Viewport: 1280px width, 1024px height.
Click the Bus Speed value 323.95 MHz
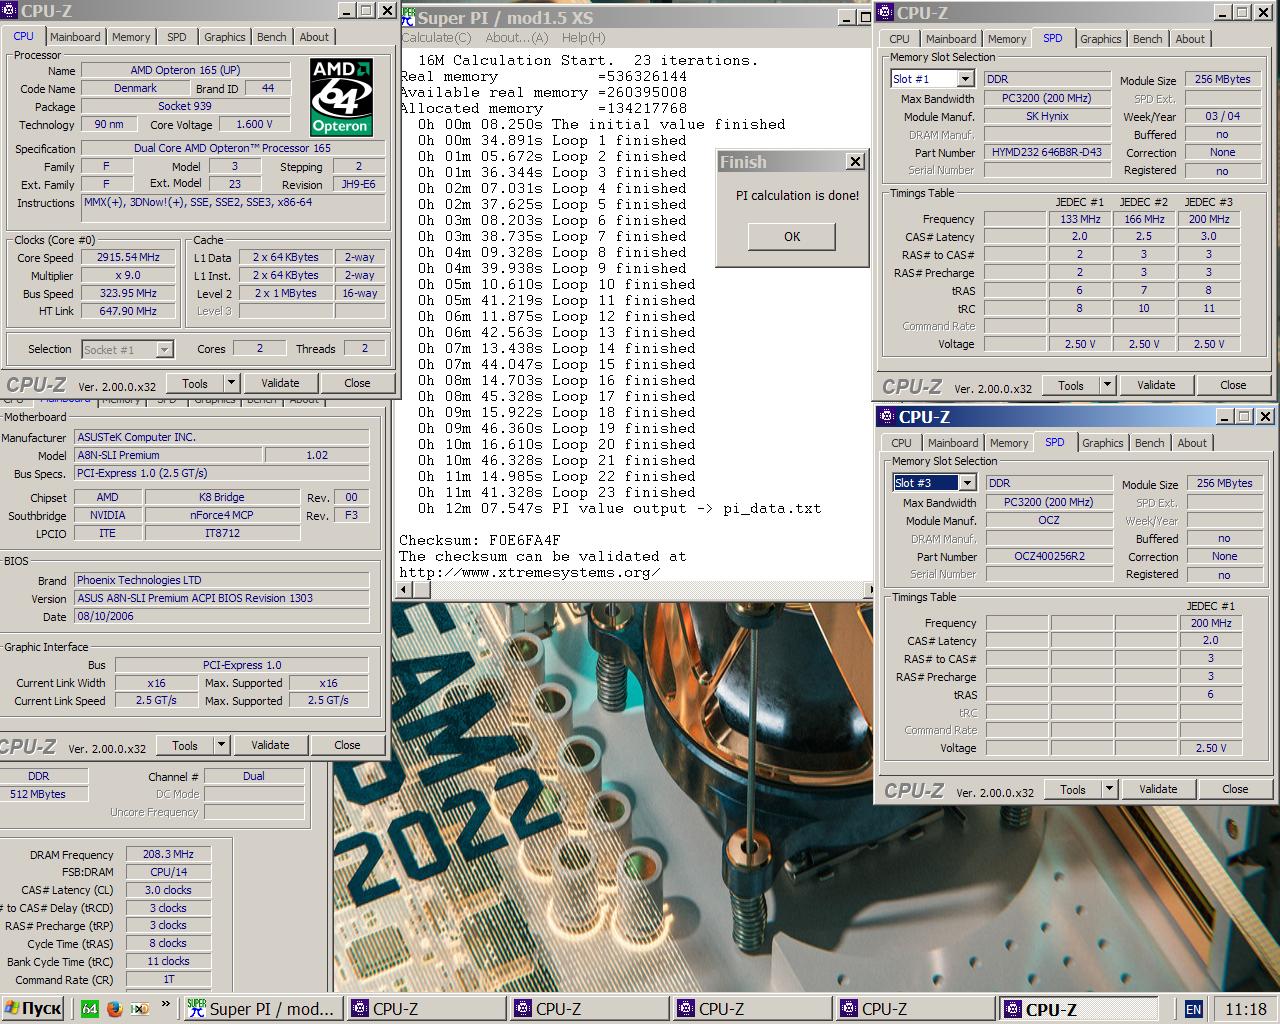coord(128,294)
